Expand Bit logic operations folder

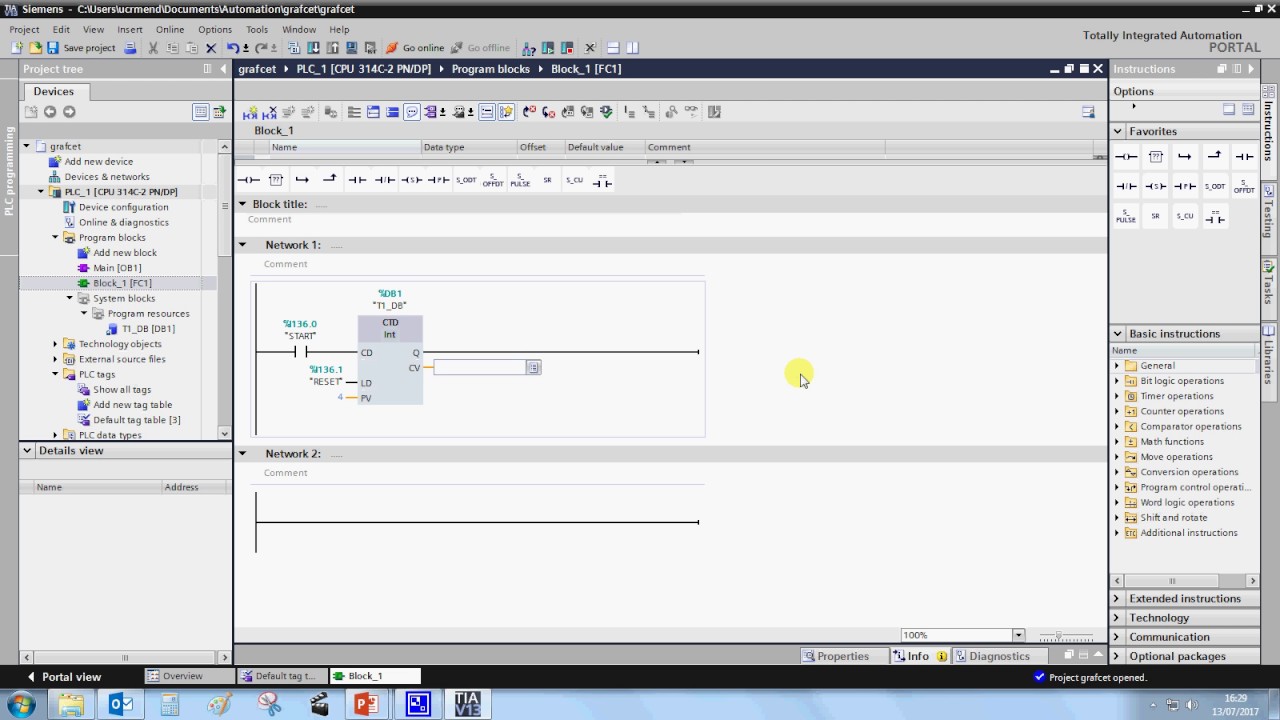tap(1117, 381)
